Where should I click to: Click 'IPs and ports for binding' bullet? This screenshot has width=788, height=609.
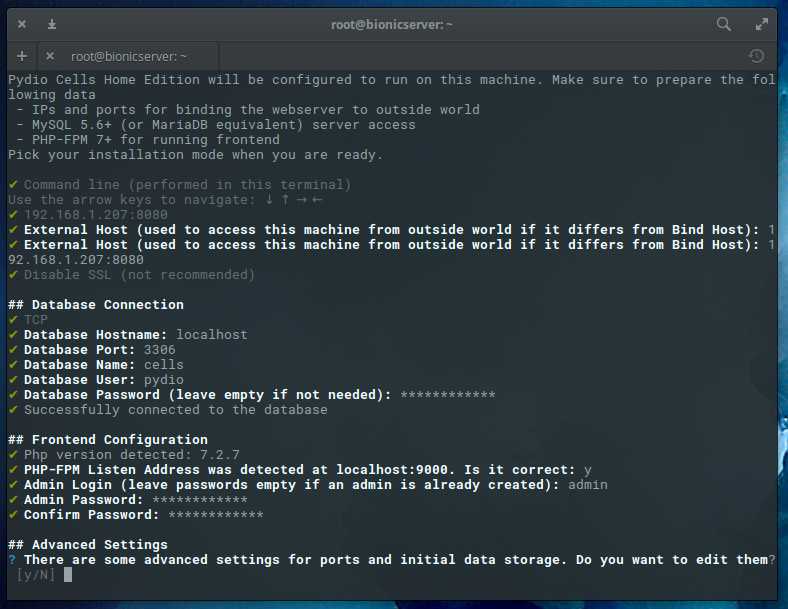[248, 110]
